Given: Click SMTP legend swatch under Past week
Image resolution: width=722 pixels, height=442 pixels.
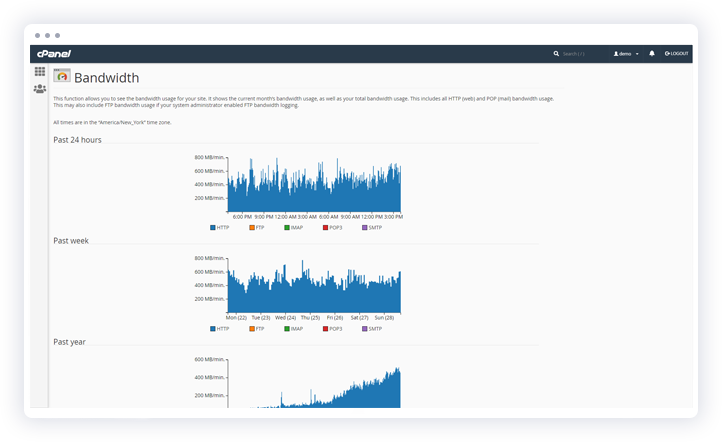Looking at the screenshot, I should click(365, 328).
